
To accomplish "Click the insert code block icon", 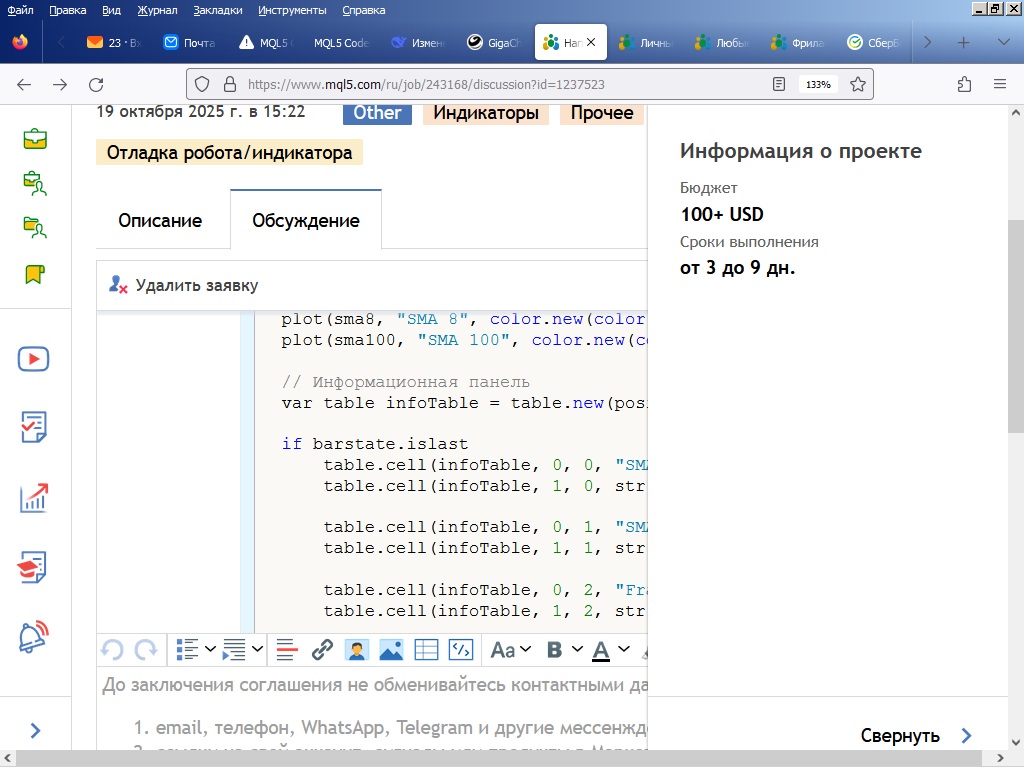I will tap(460, 651).
